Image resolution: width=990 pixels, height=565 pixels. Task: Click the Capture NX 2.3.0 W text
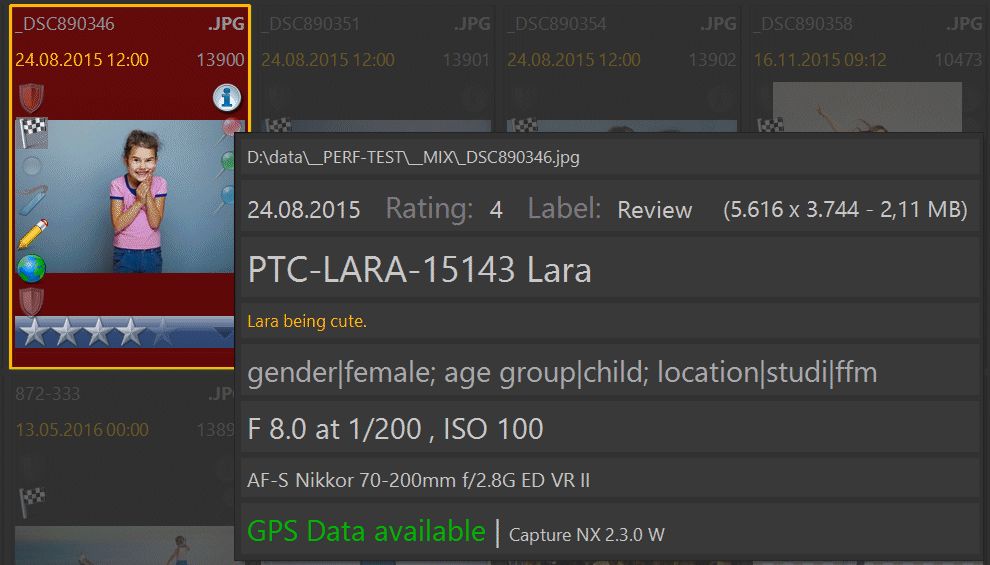coord(587,535)
